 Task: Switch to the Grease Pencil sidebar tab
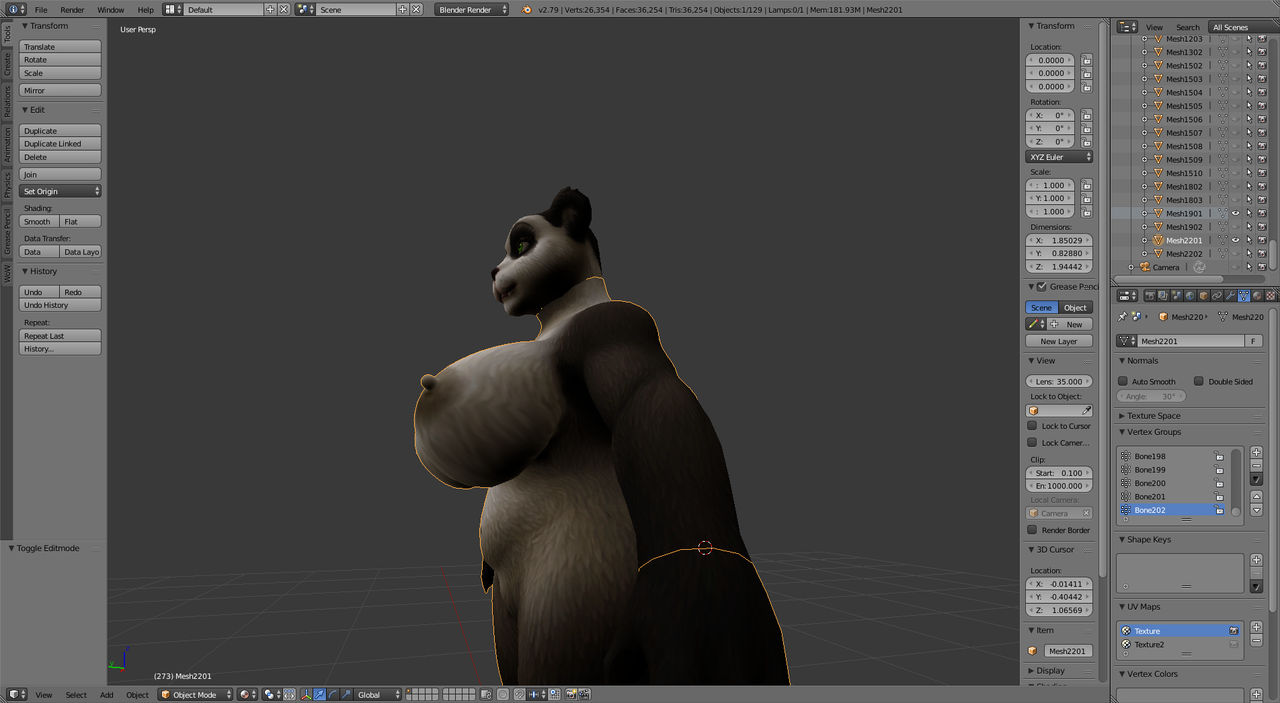point(7,232)
